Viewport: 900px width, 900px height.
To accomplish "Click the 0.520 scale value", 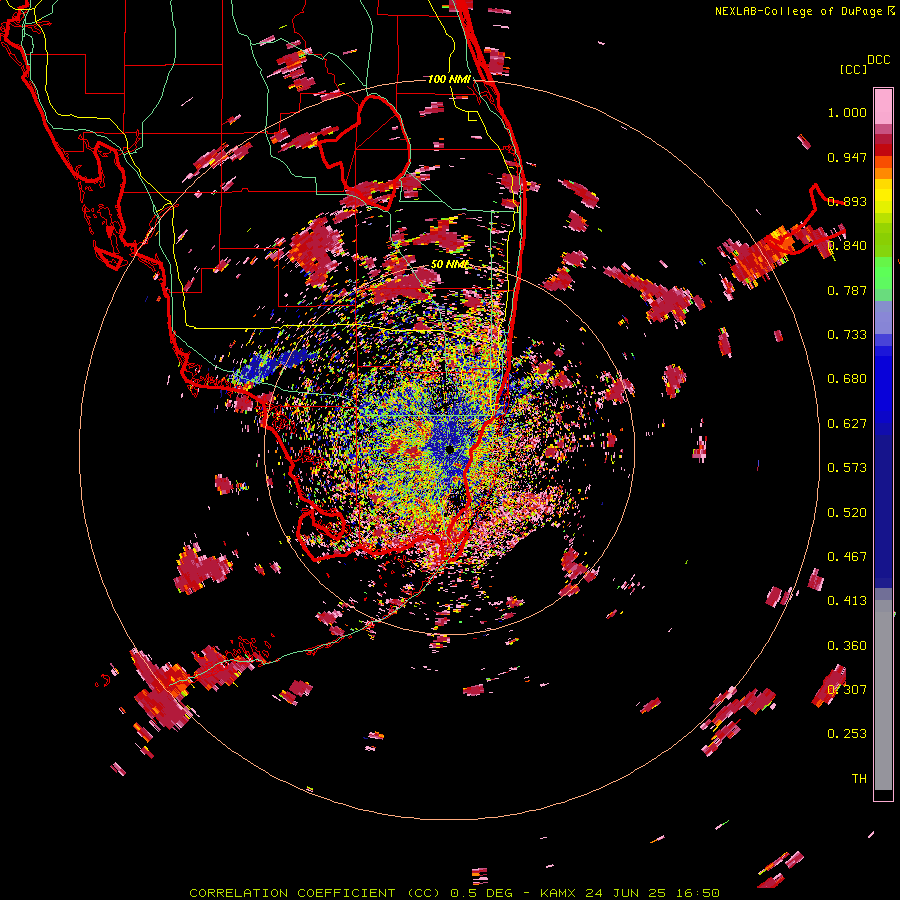I will click(x=847, y=513).
